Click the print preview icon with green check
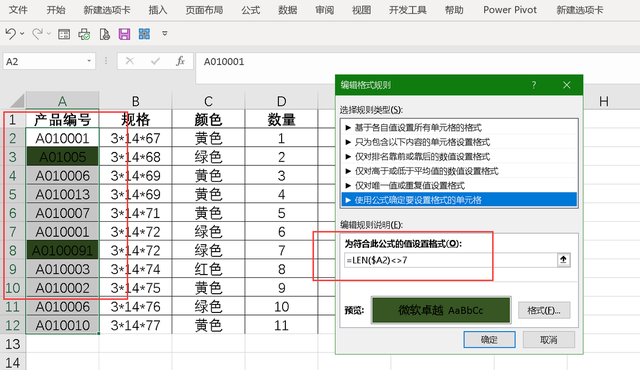This screenshot has height=370, width=640. click(84, 34)
